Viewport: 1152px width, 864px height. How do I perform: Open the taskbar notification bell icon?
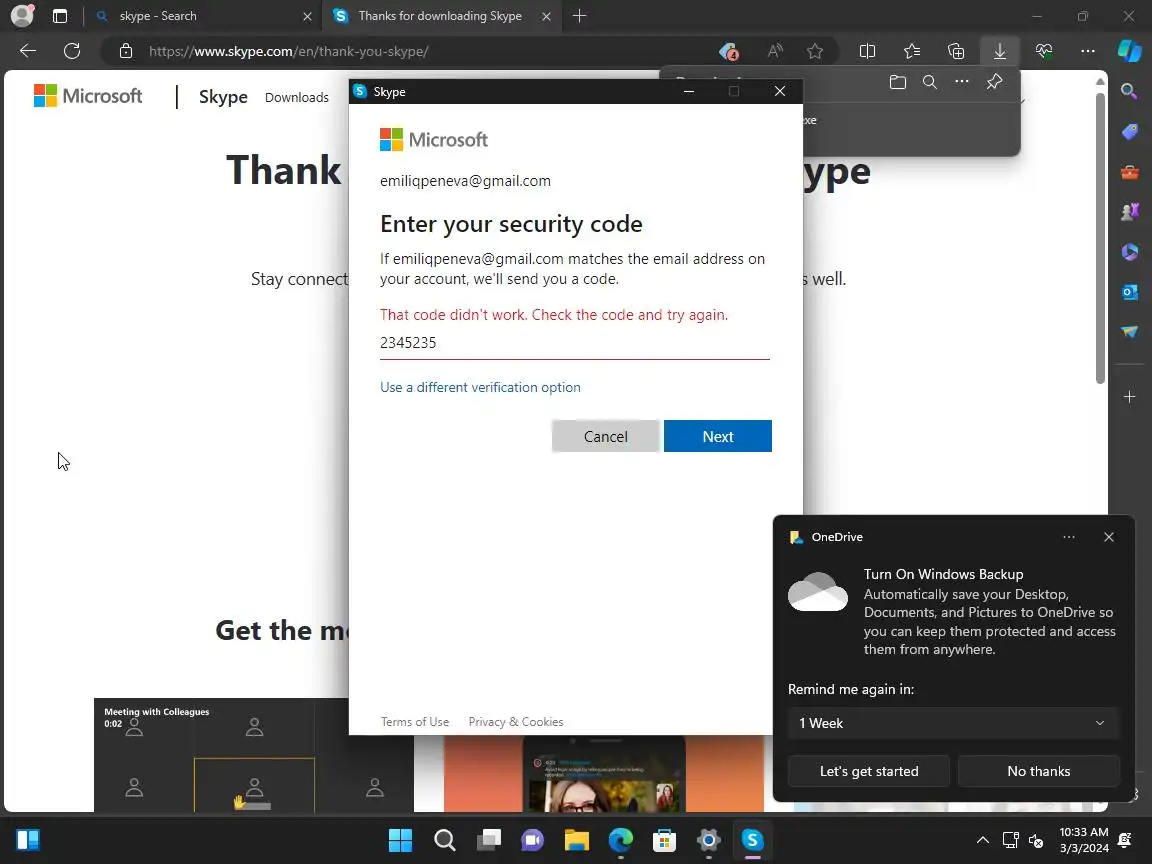1125,840
